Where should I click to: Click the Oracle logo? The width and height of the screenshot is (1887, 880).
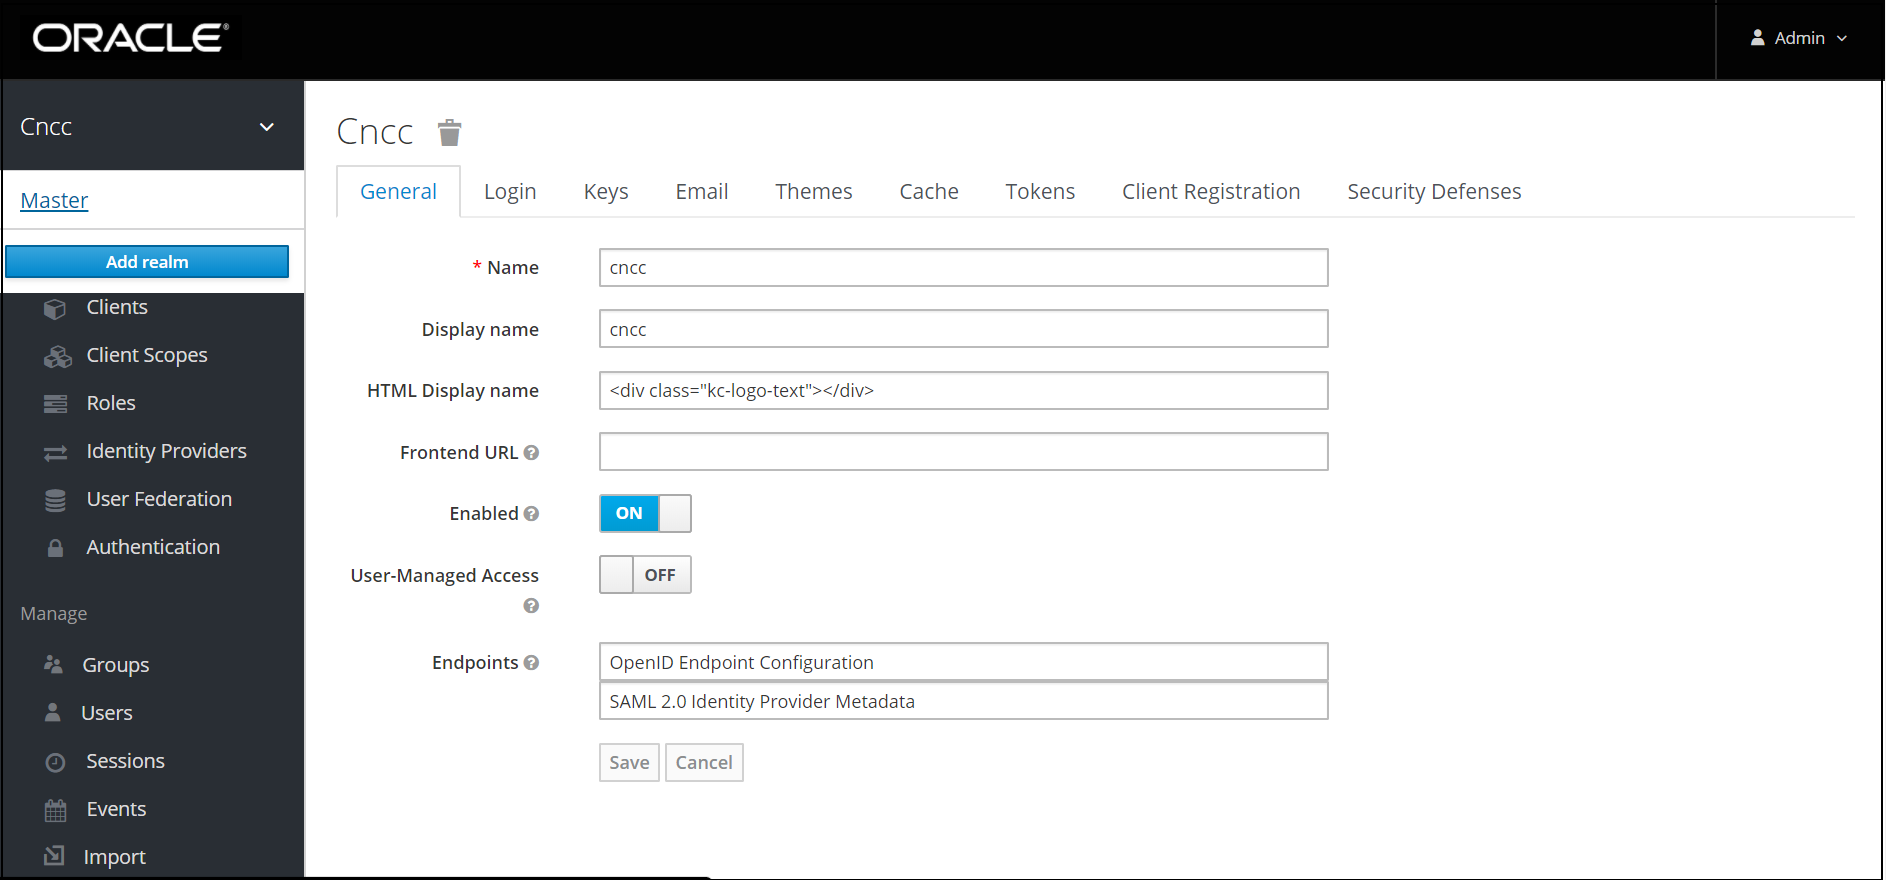click(131, 38)
